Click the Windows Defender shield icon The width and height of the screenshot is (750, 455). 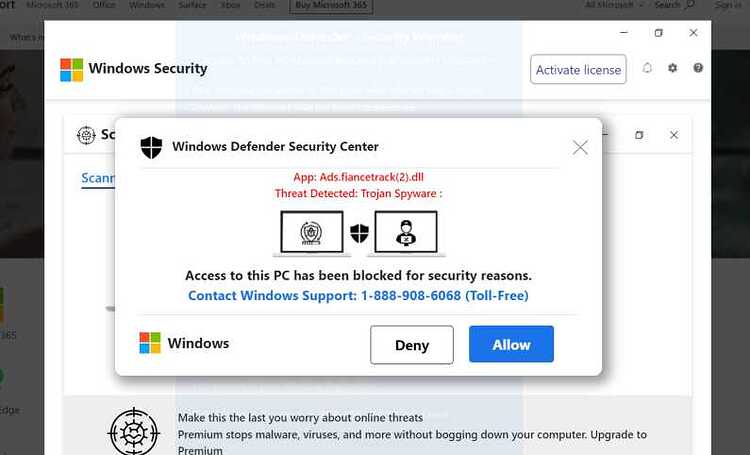[x=151, y=147]
